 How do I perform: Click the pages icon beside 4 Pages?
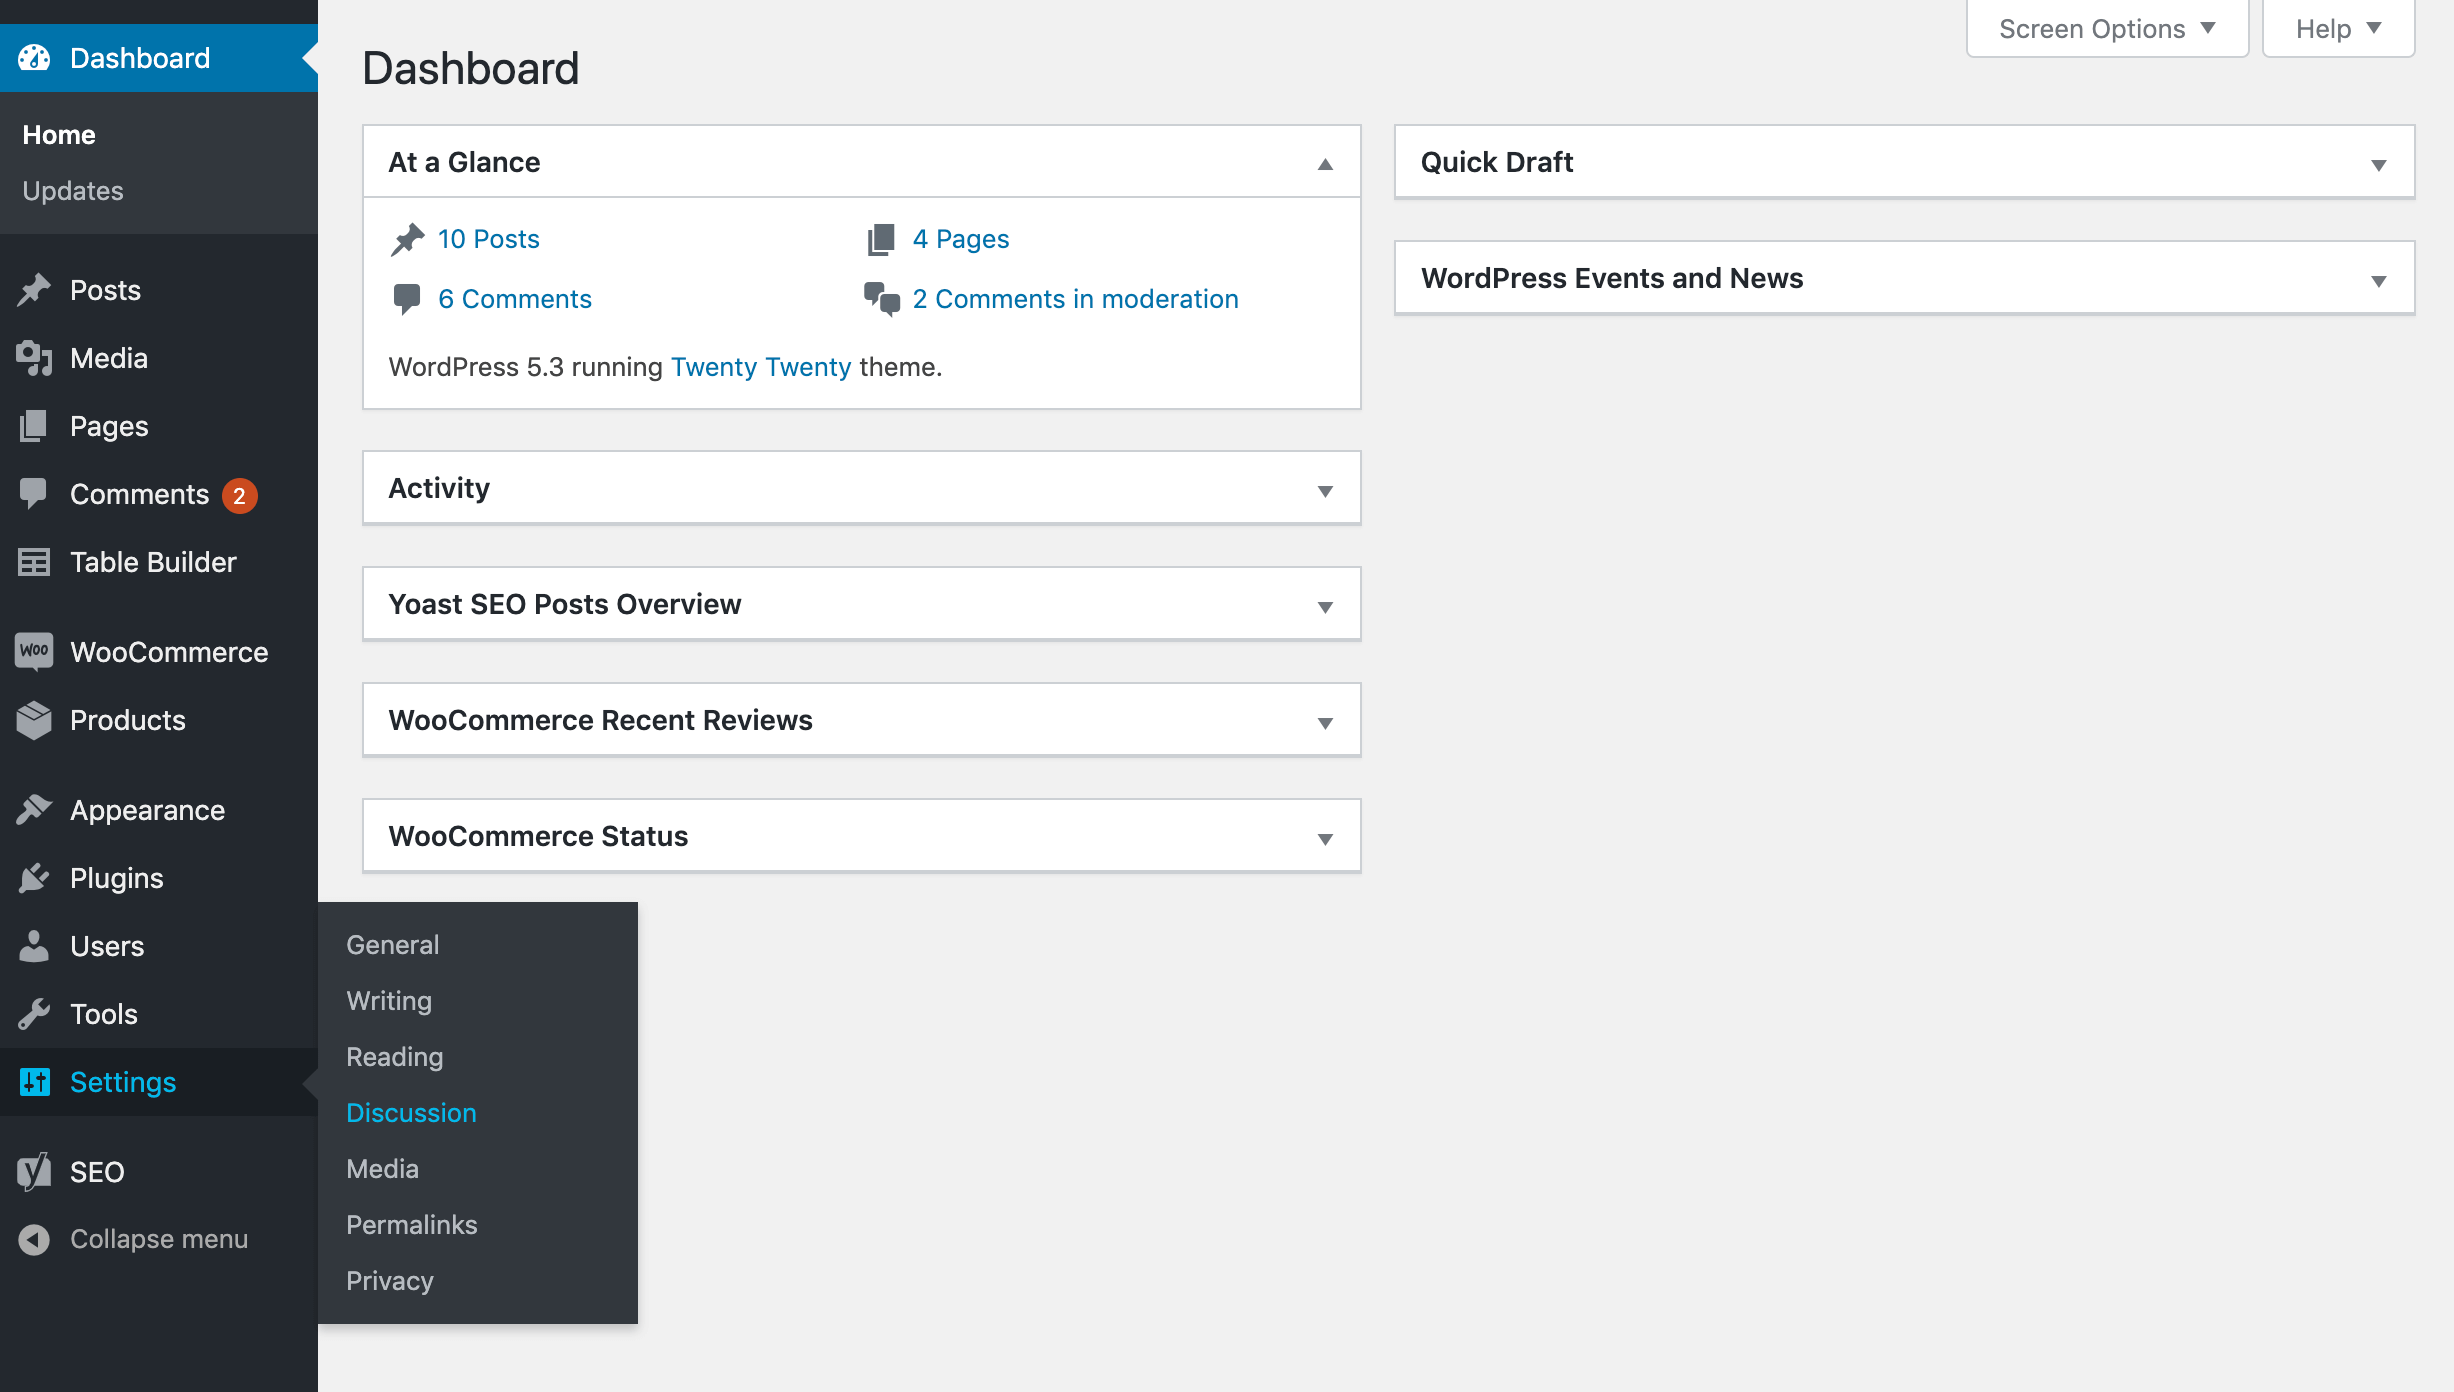[x=881, y=239]
